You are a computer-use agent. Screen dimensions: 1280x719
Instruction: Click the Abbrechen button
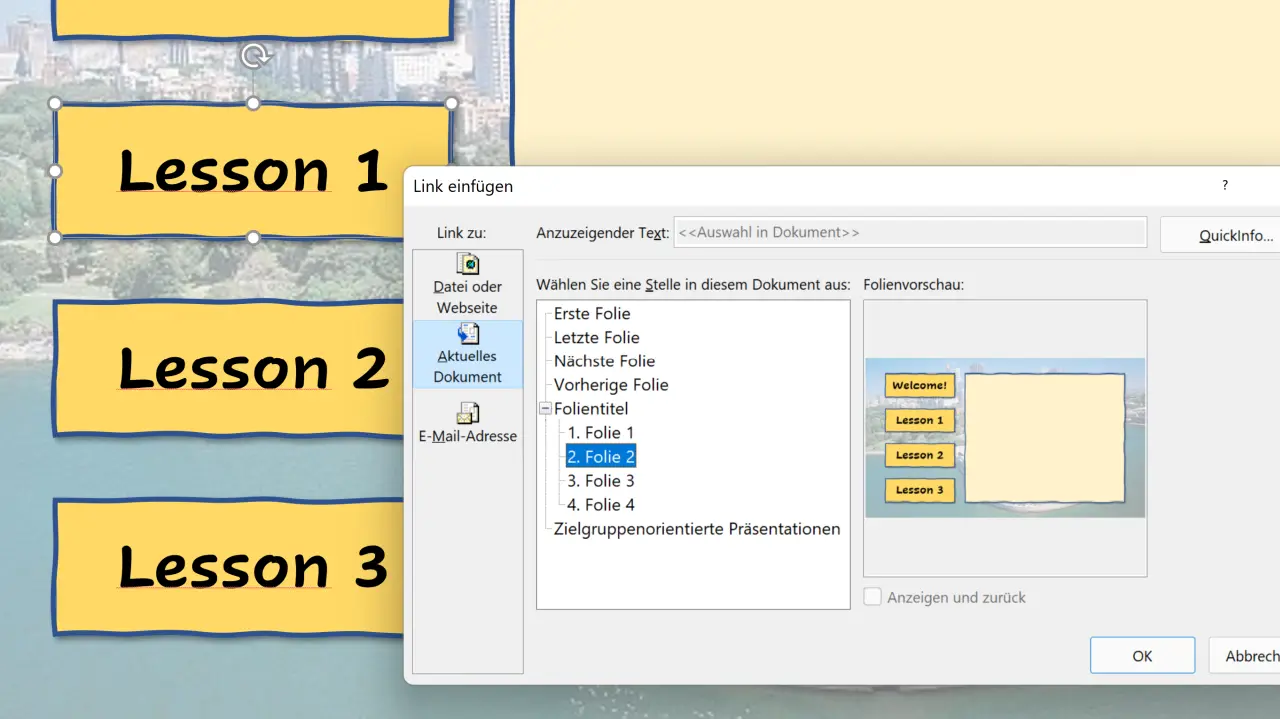1250,656
